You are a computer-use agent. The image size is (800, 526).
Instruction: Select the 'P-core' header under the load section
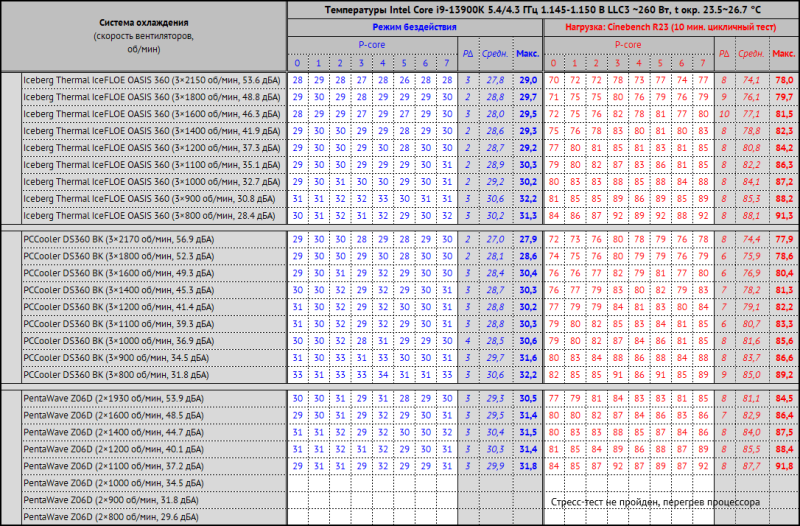(628, 45)
